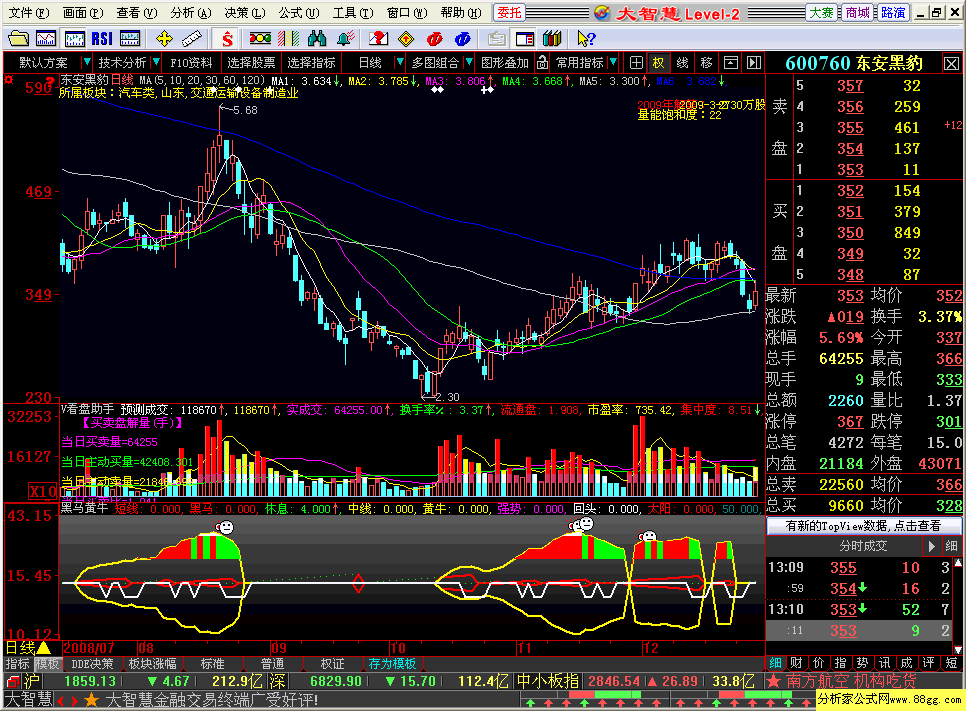The width and height of the screenshot is (966, 711).
Task: Open the books library icon
Action: click(553, 39)
